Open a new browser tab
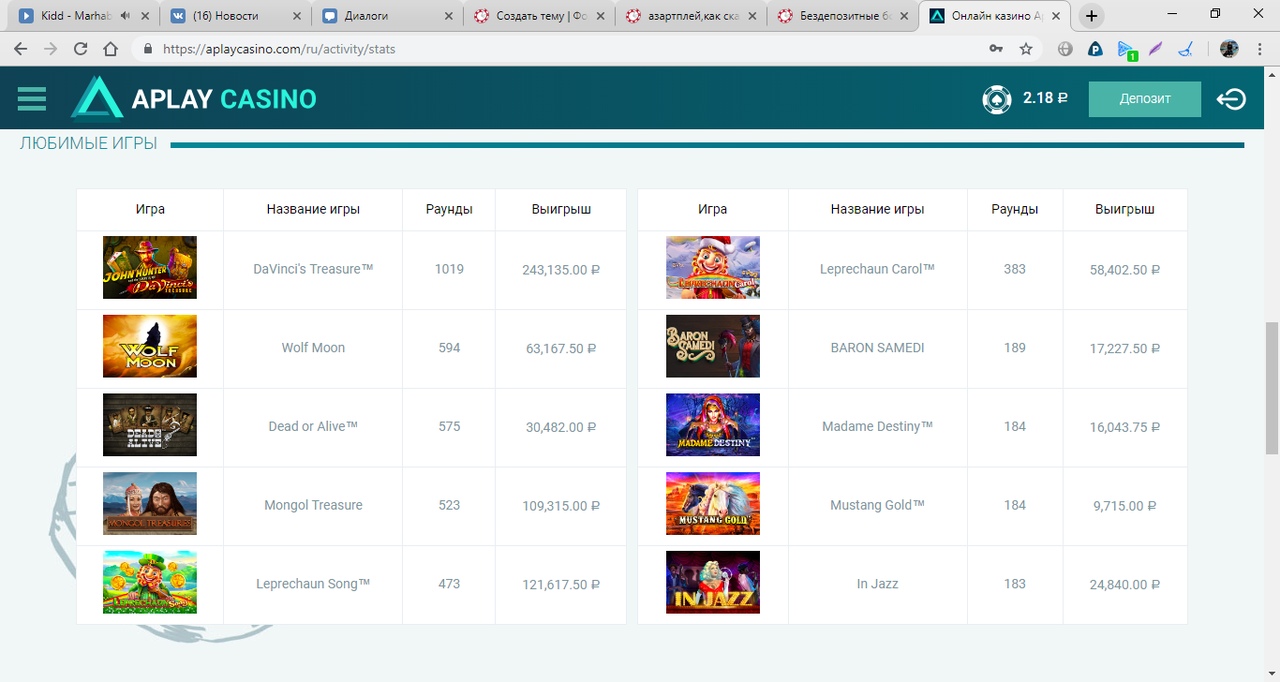This screenshot has width=1280, height=682. click(x=1091, y=16)
